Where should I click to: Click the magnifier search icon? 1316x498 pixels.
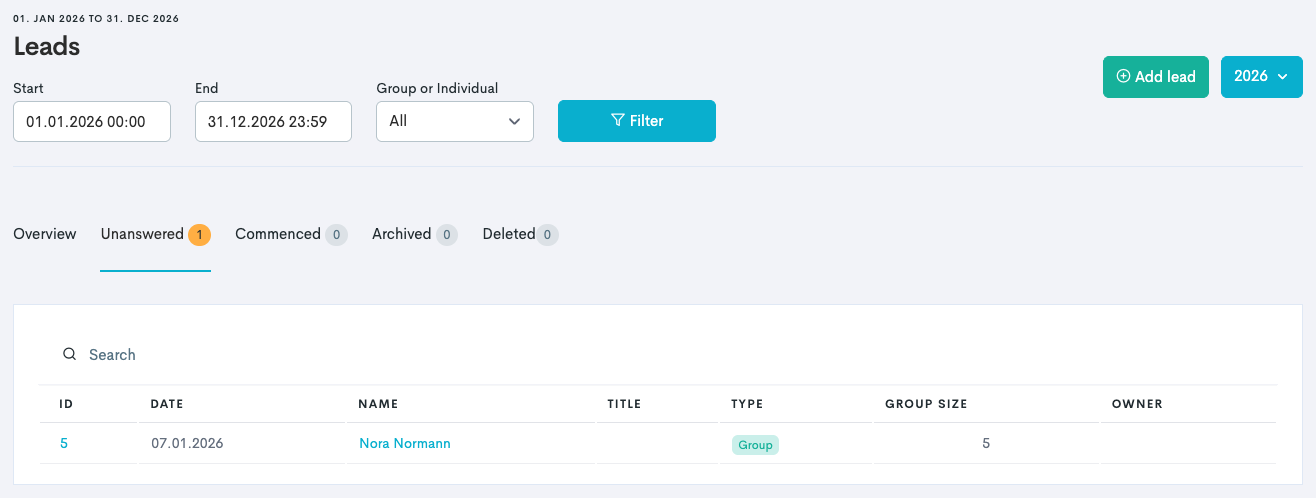click(69, 355)
